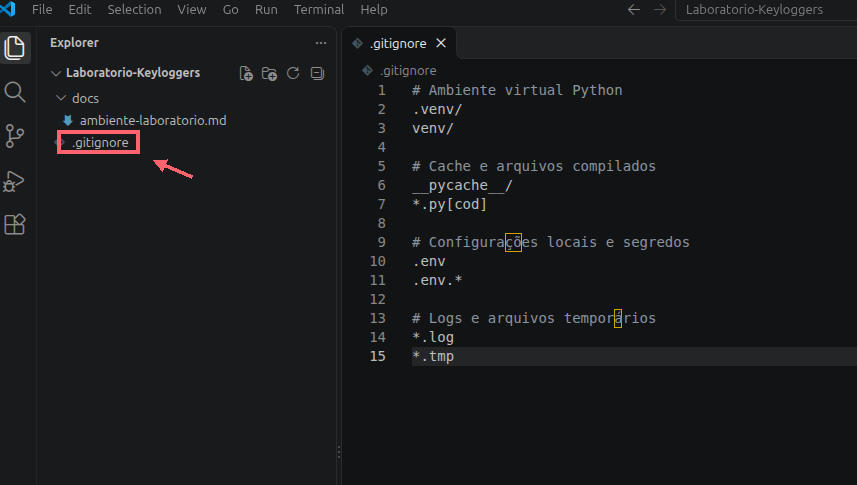Click line number 15 in the gutter

378,356
